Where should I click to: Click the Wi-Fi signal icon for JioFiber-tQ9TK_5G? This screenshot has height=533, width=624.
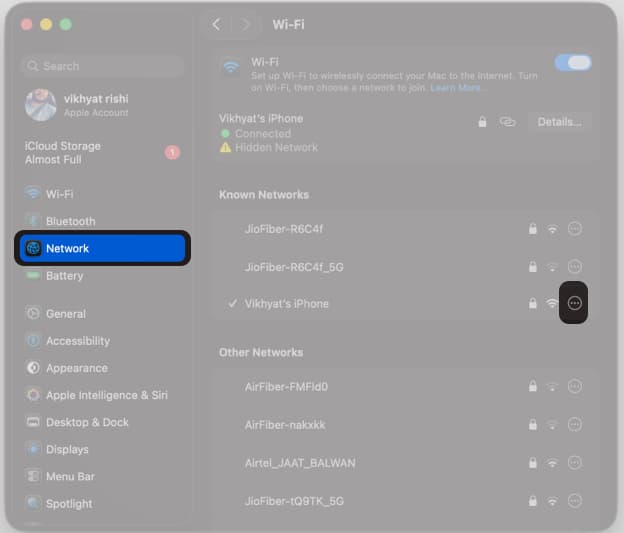pyautogui.click(x=552, y=502)
